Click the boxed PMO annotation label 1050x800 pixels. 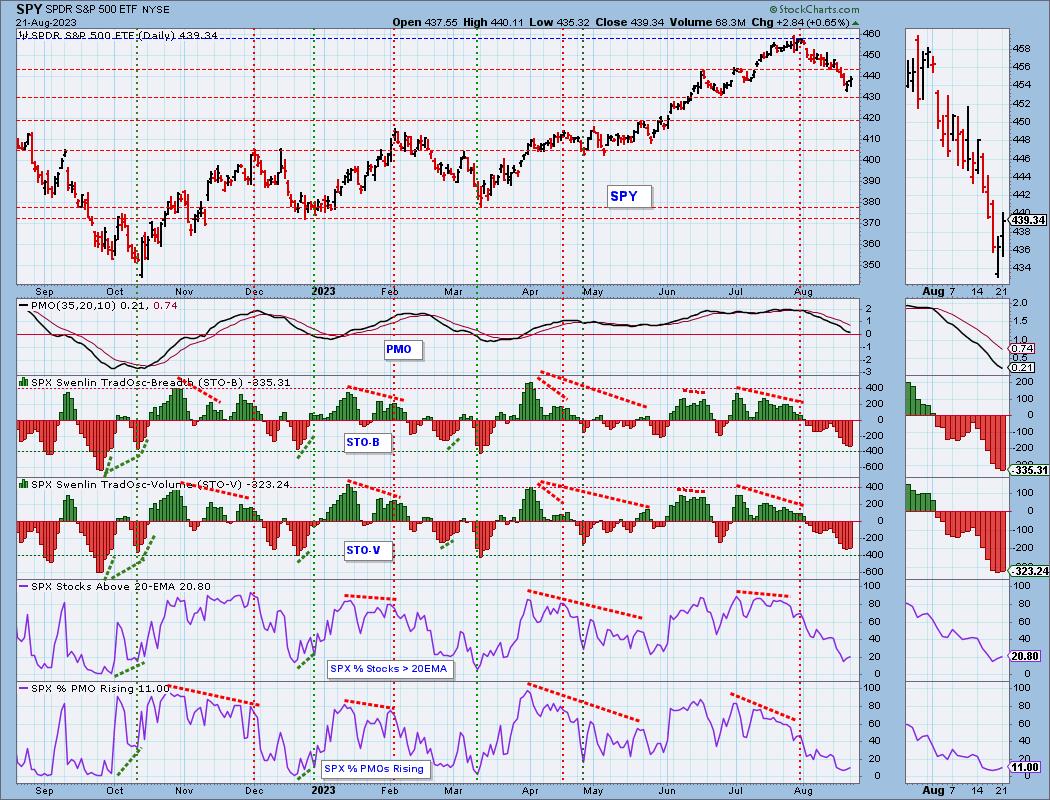pyautogui.click(x=403, y=349)
